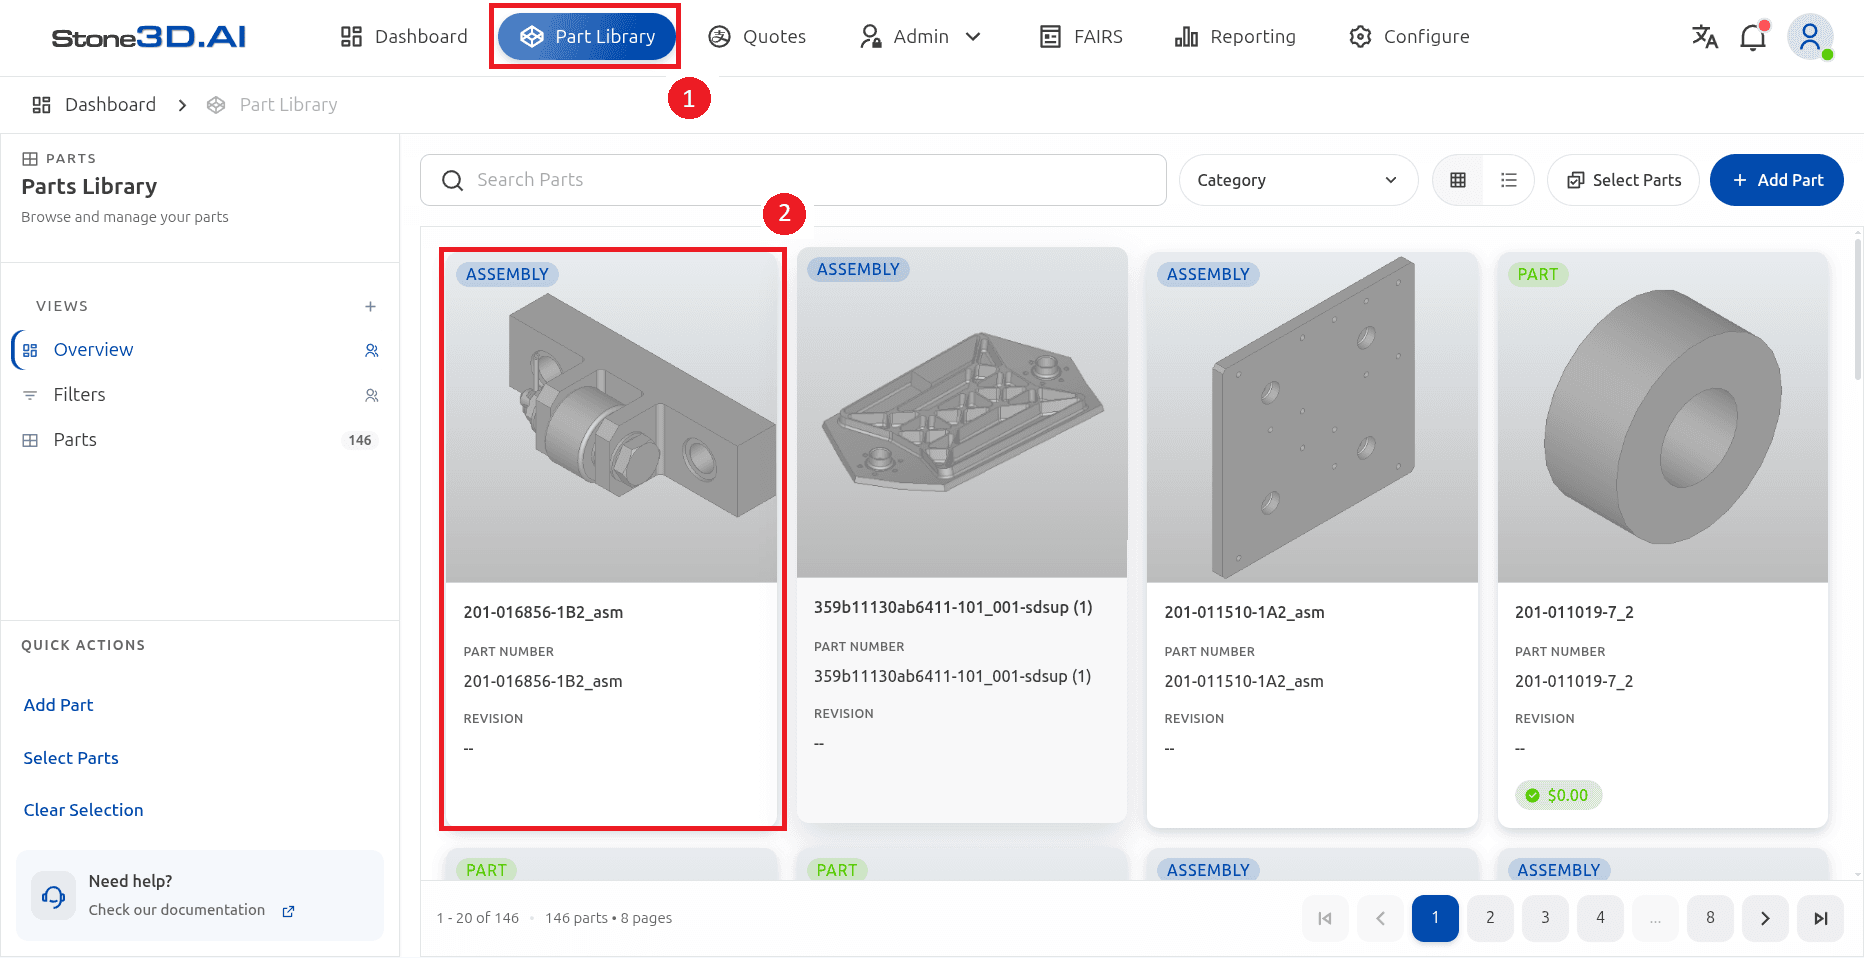This screenshot has width=1864, height=958.
Task: Go to the next page arrow
Action: coord(1765,918)
